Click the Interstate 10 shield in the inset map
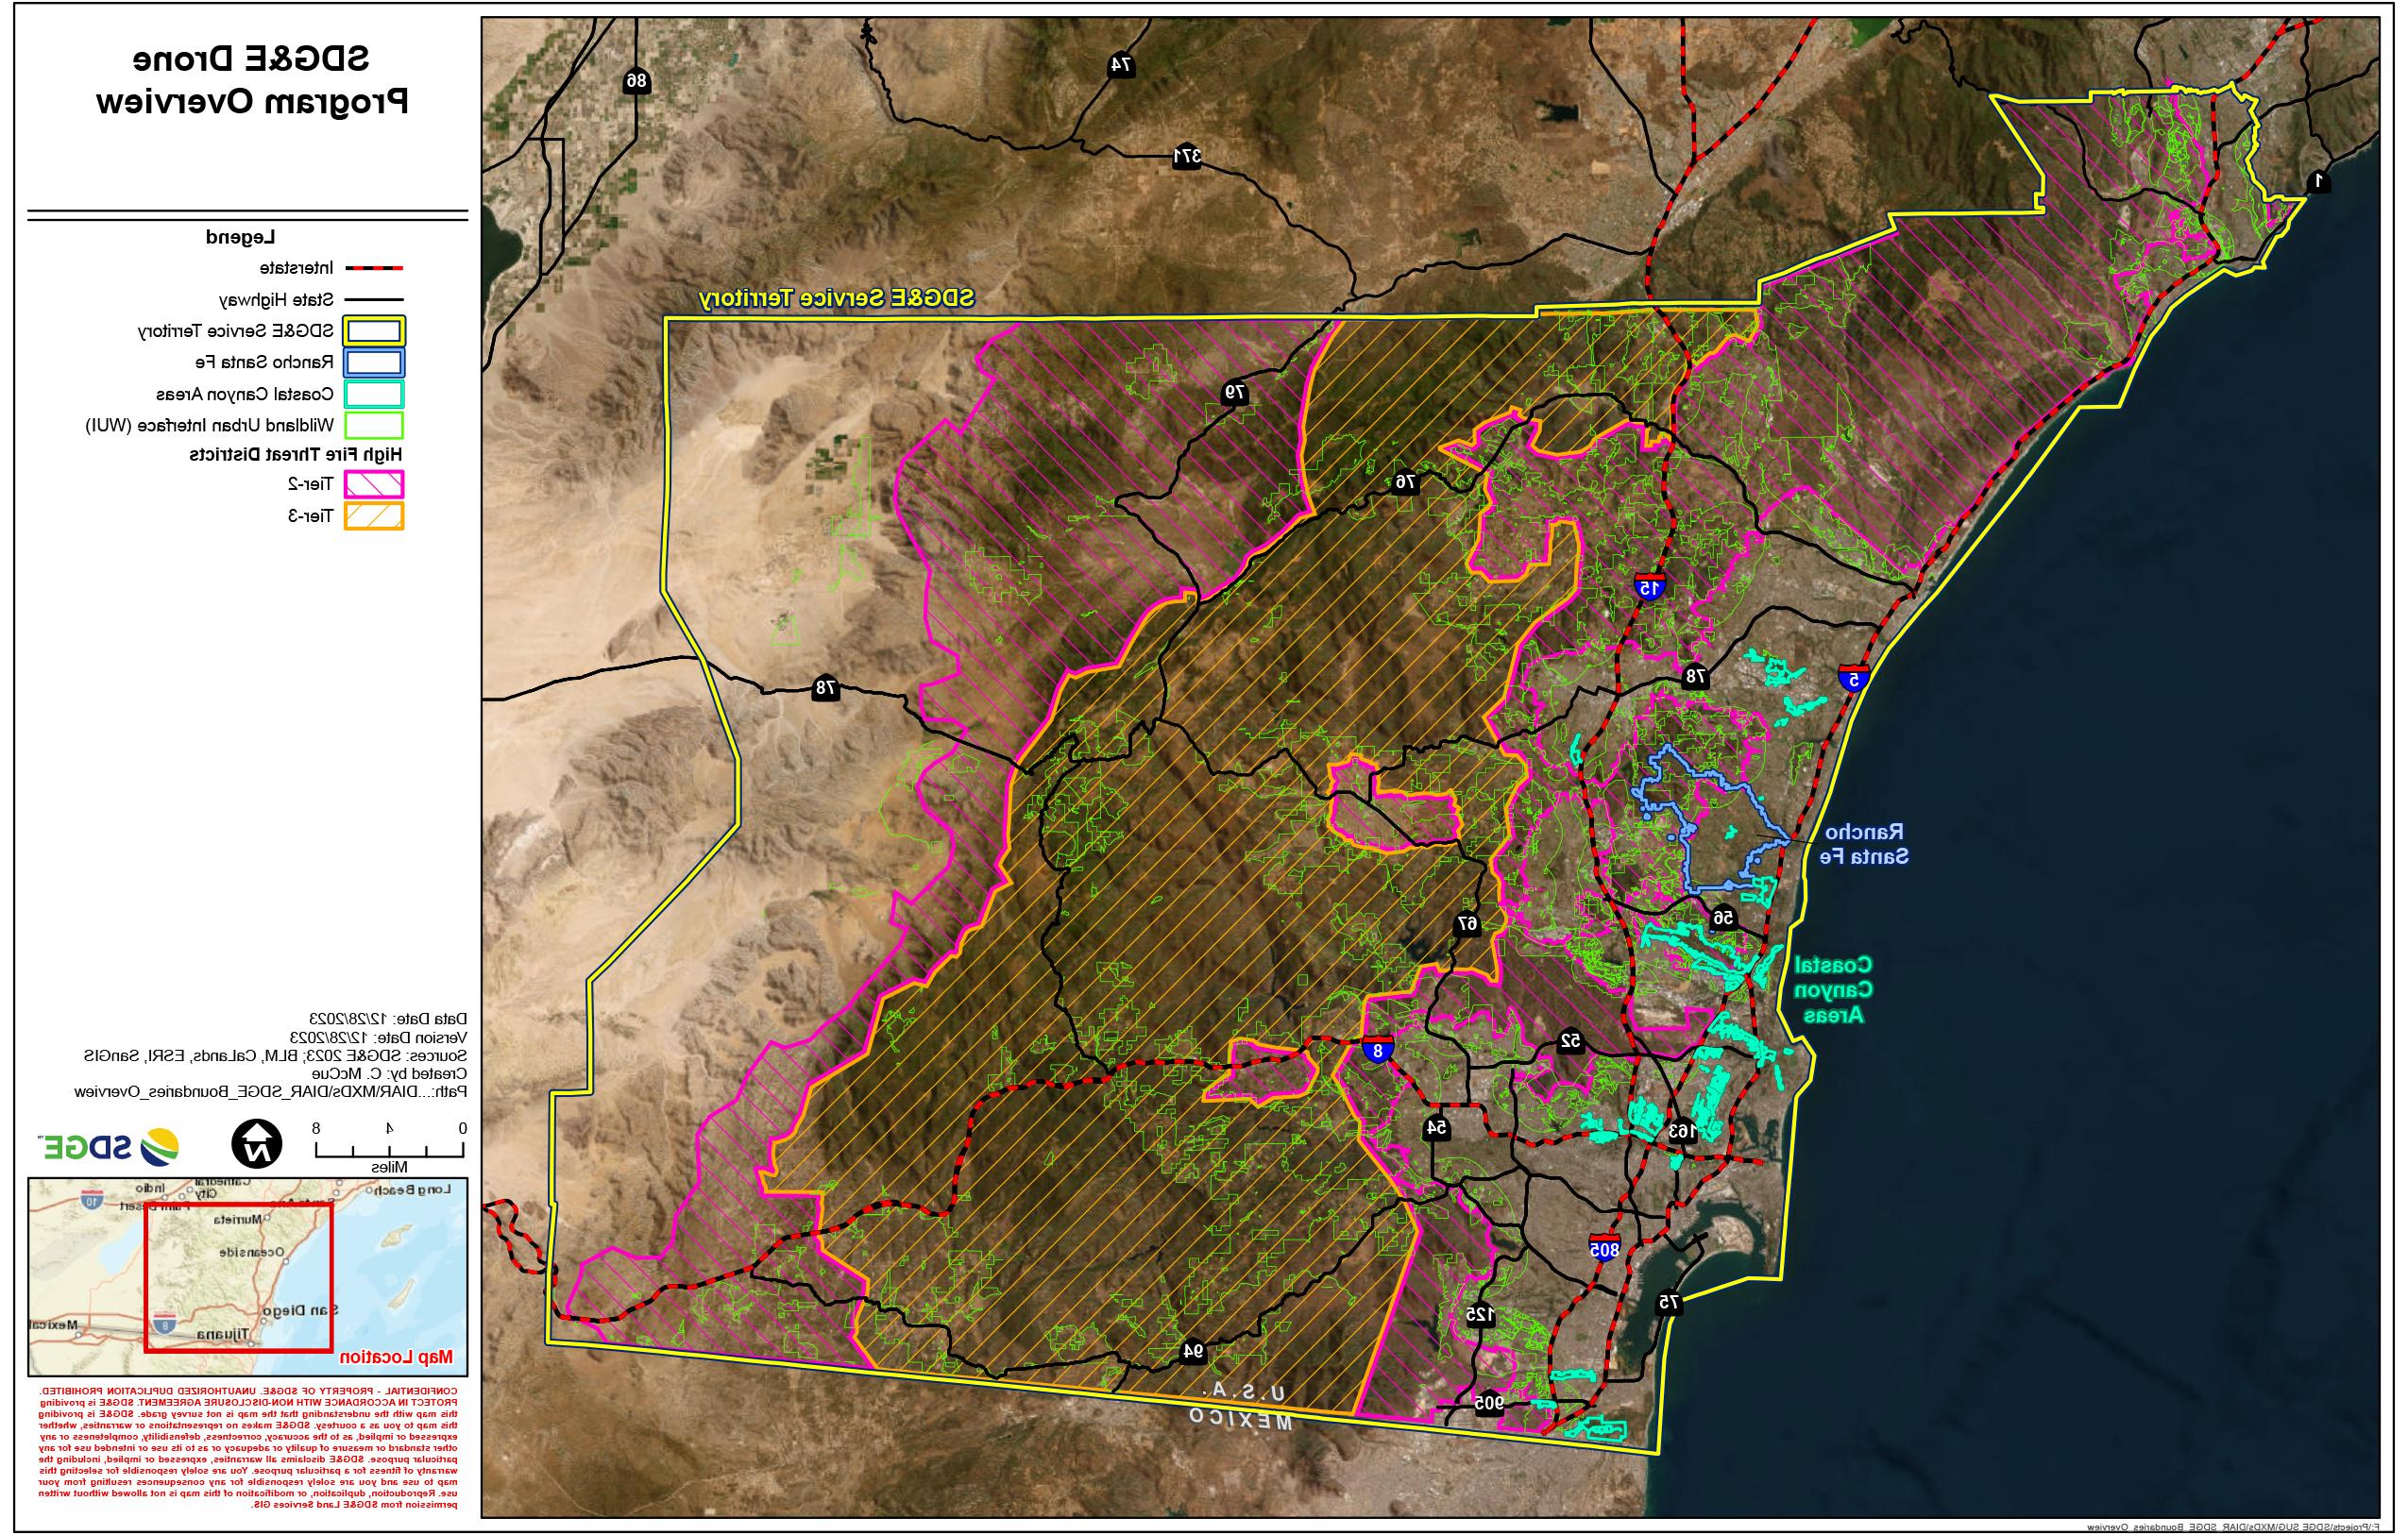 click(91, 1201)
